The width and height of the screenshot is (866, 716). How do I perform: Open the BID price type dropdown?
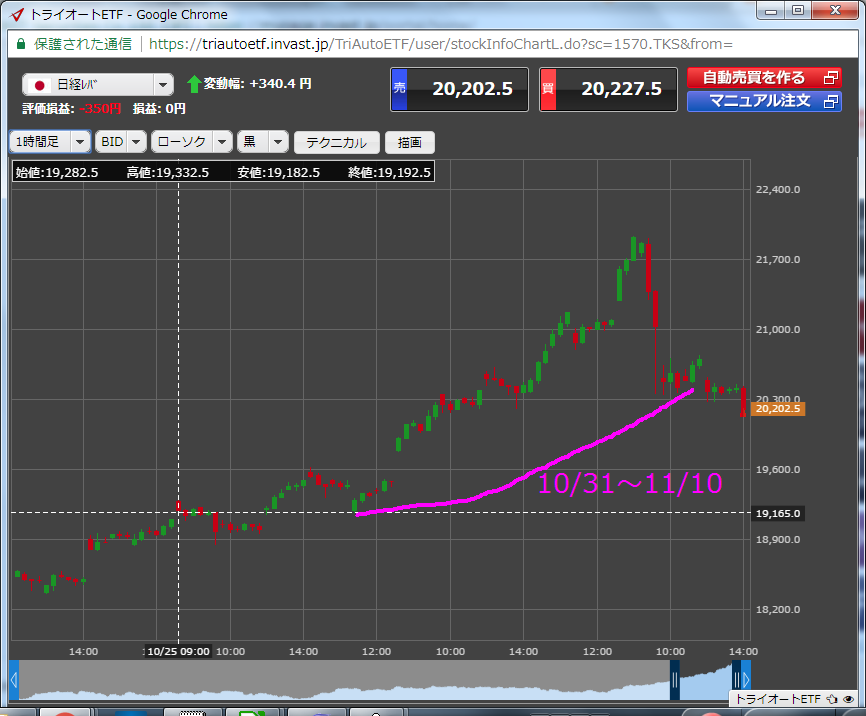(x=121, y=142)
